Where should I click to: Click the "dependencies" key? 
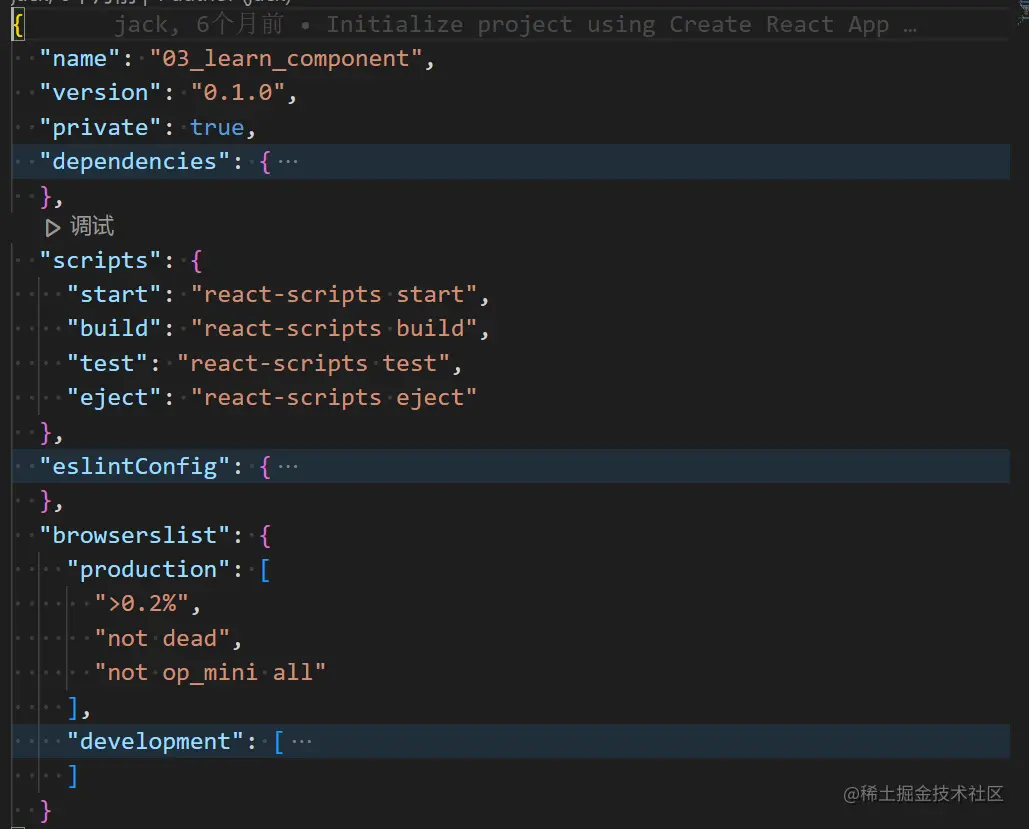(135, 161)
